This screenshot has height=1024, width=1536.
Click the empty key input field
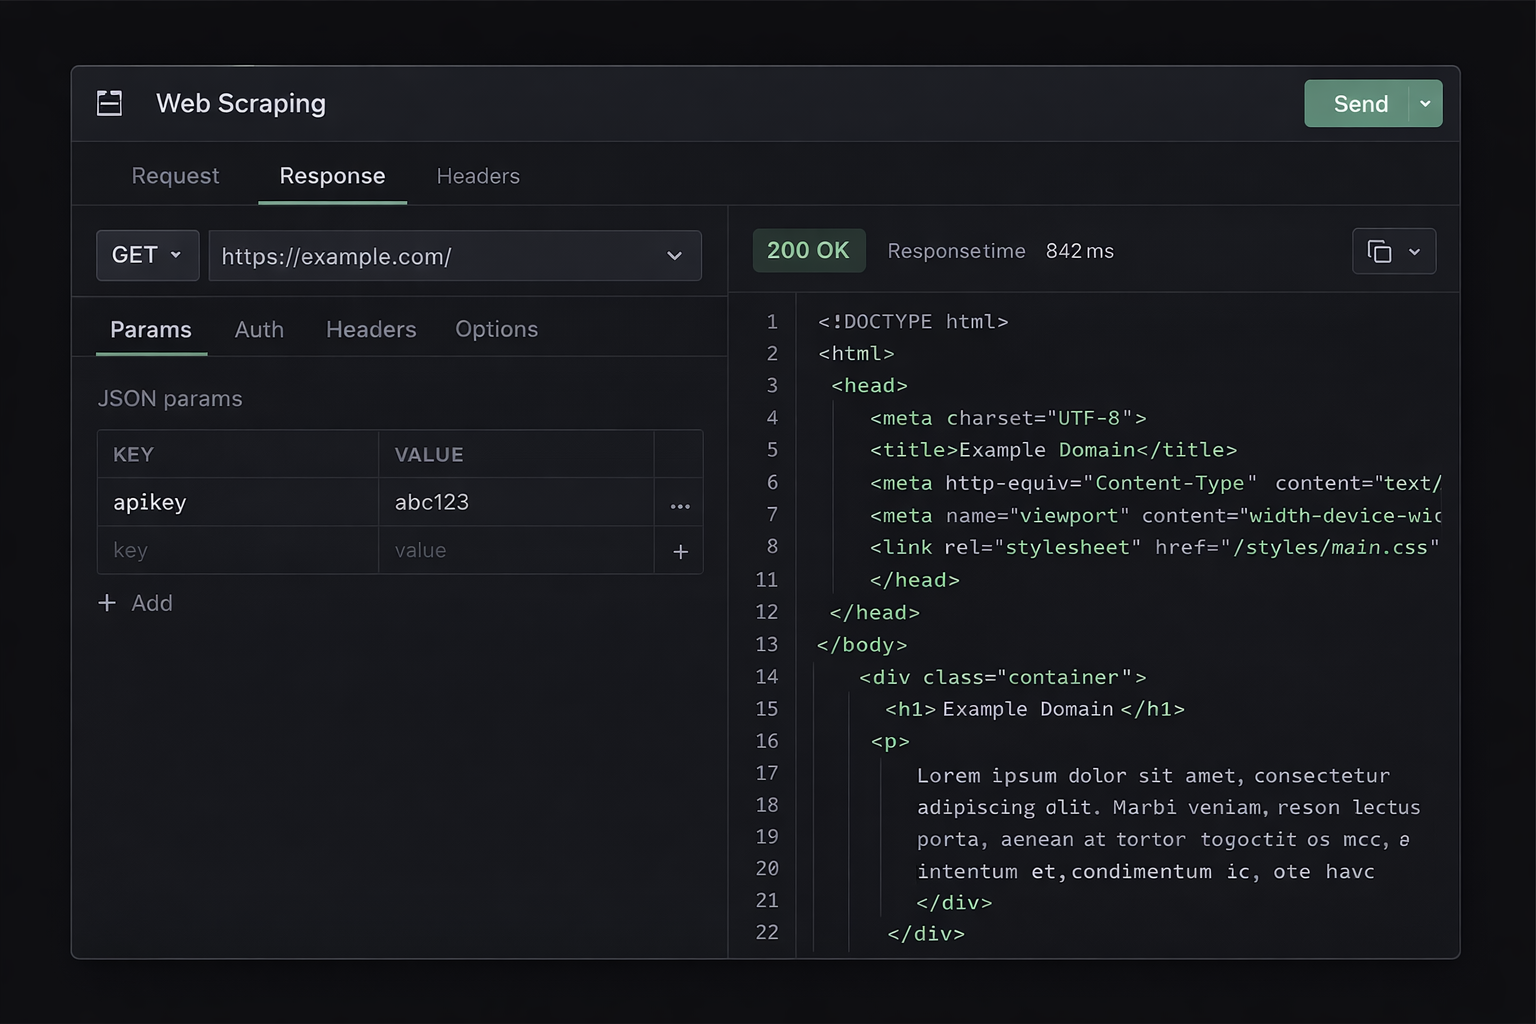pos(237,550)
